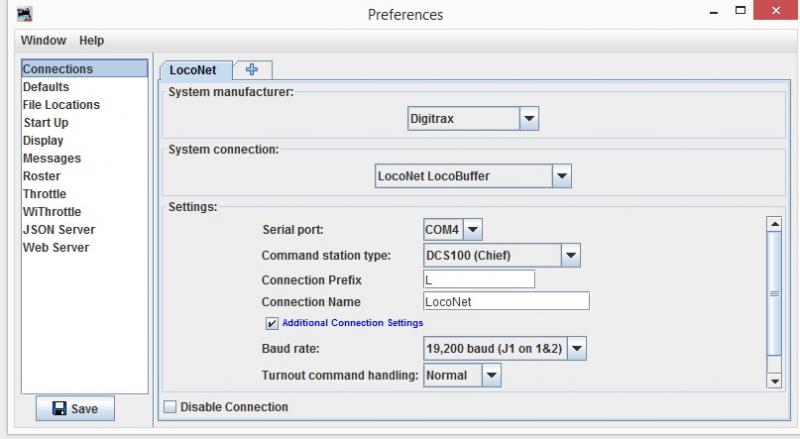
Task: Click the floppy disk Save icon
Action: pos(60,408)
